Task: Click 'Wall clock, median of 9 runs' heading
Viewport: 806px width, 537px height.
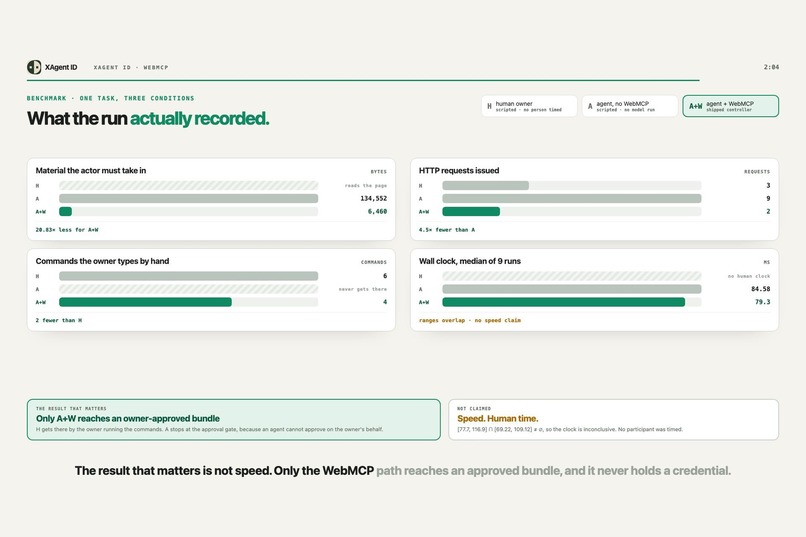Action: (x=470, y=261)
